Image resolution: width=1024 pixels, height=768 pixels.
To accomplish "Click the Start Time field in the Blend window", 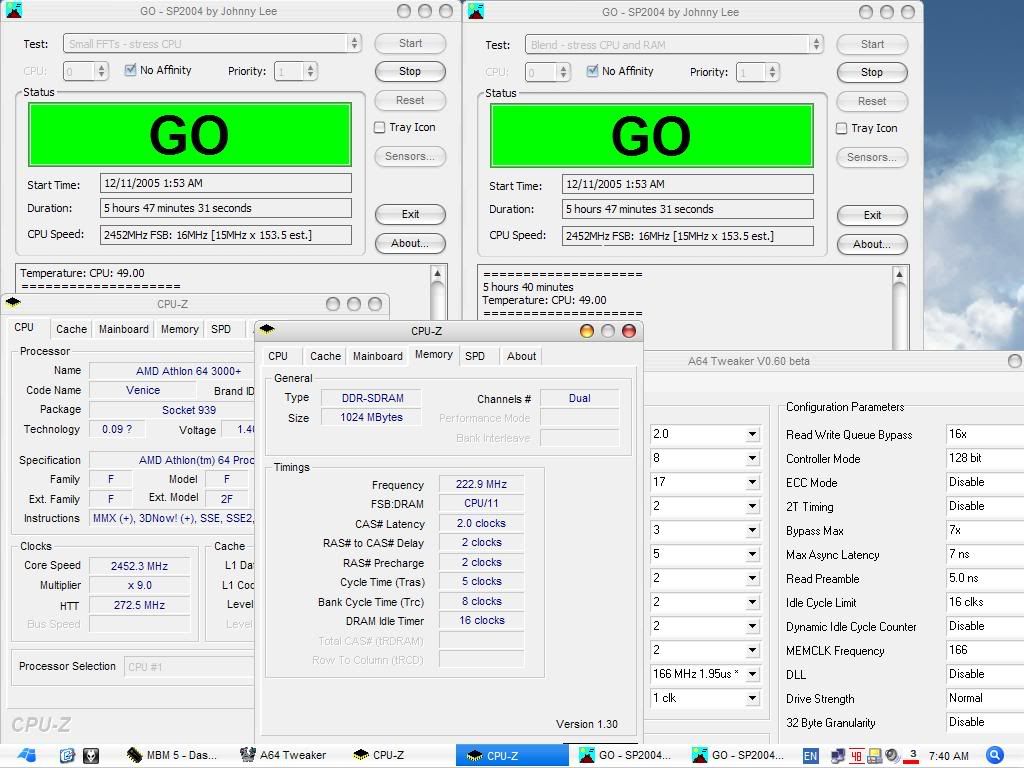I will click(x=688, y=184).
